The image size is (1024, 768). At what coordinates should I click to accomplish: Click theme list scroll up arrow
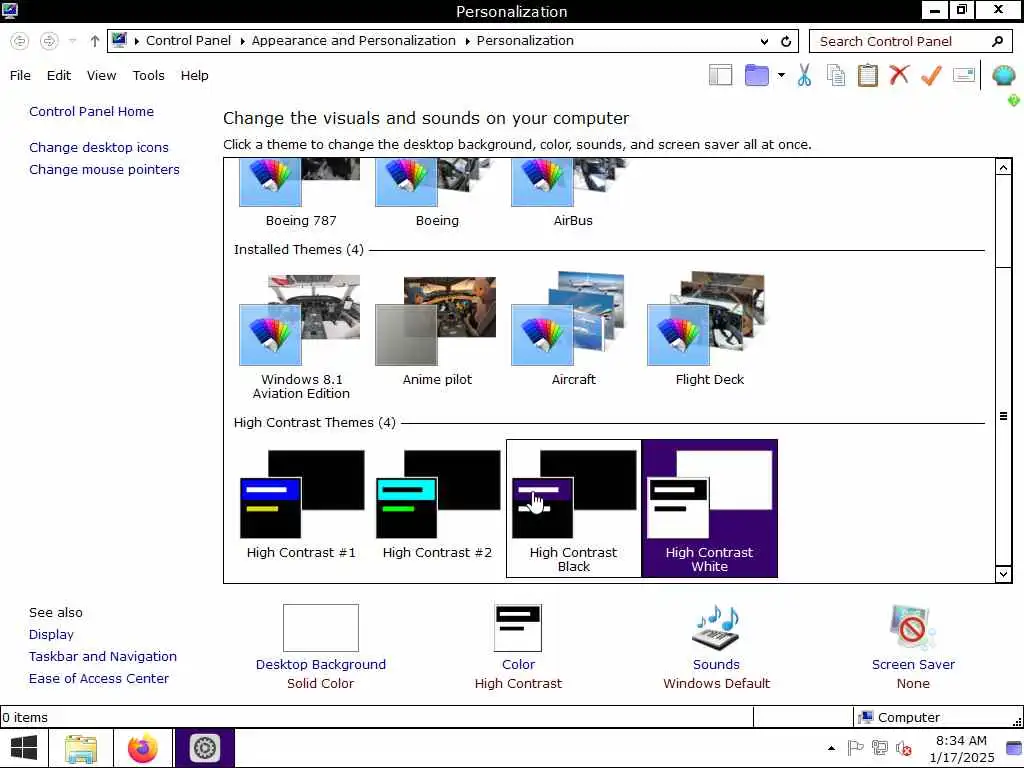(1004, 167)
